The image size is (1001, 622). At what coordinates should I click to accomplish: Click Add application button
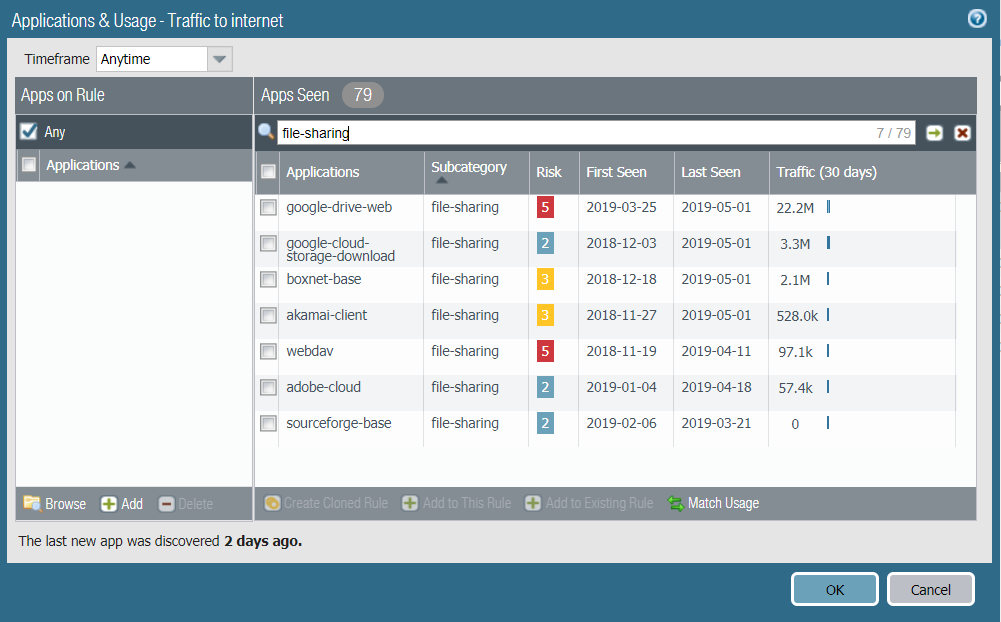pos(122,504)
